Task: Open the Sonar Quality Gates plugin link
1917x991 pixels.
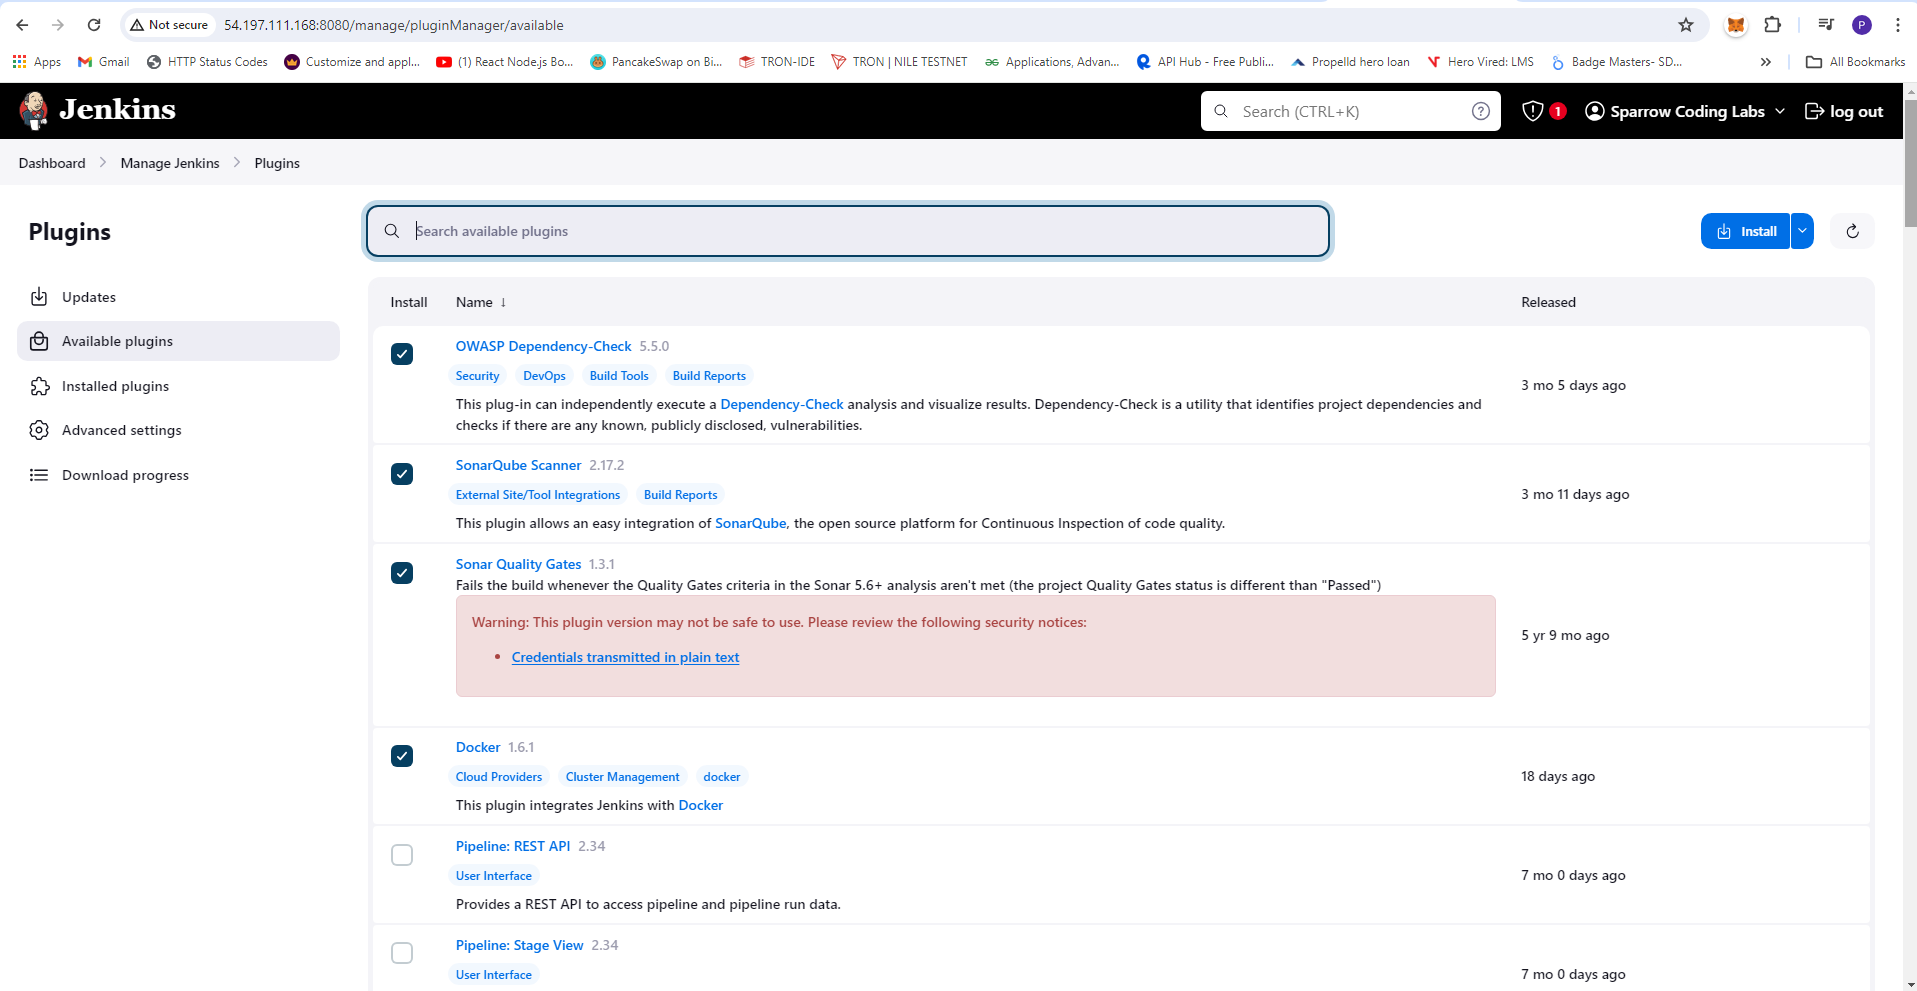Action: (x=518, y=564)
